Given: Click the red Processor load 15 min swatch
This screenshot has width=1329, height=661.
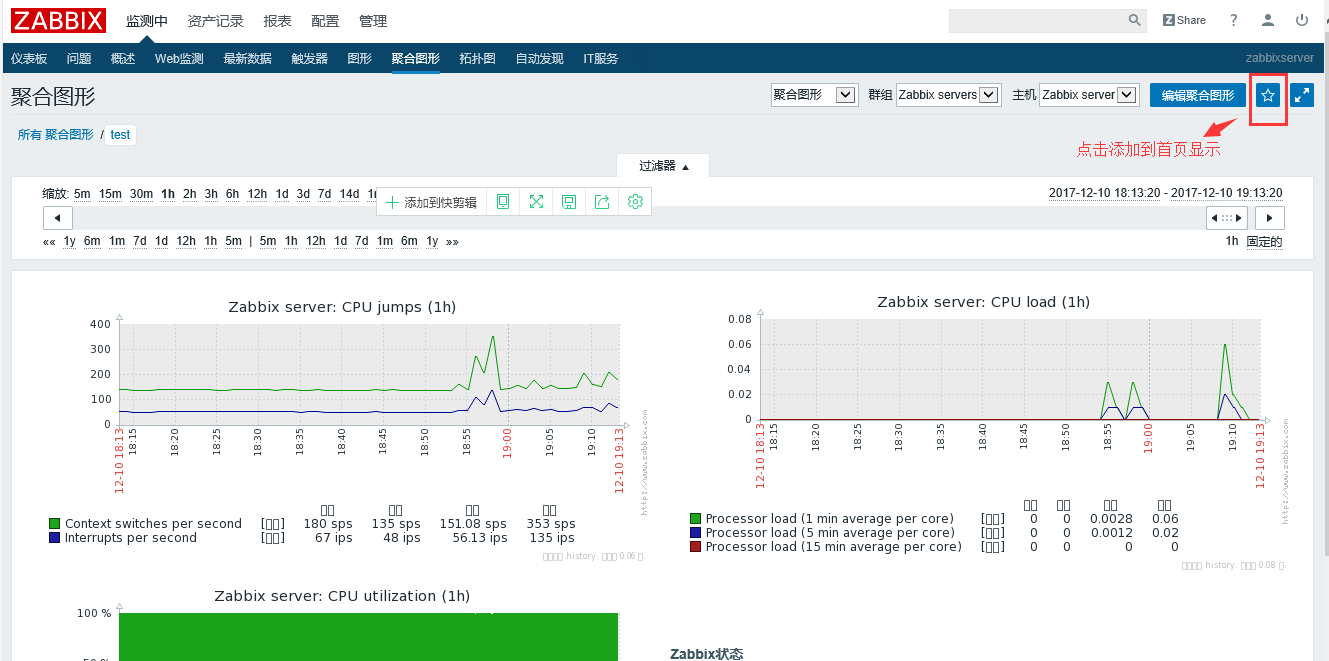Looking at the screenshot, I should pyautogui.click(x=695, y=547).
